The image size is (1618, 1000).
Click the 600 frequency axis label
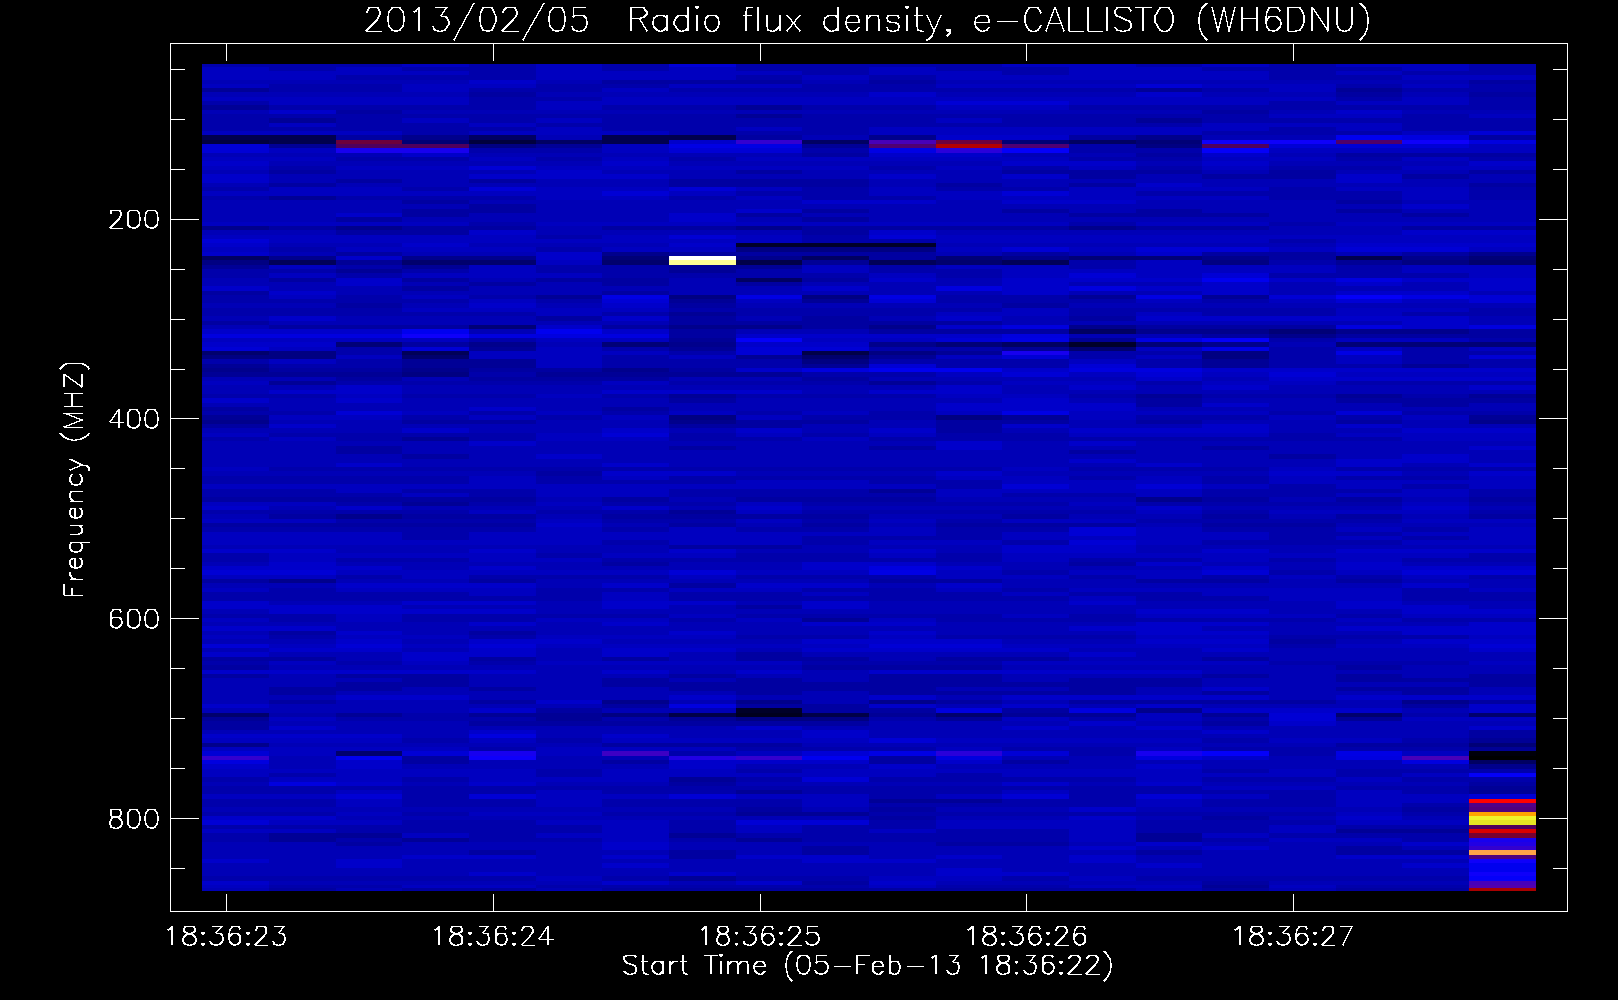click(134, 620)
